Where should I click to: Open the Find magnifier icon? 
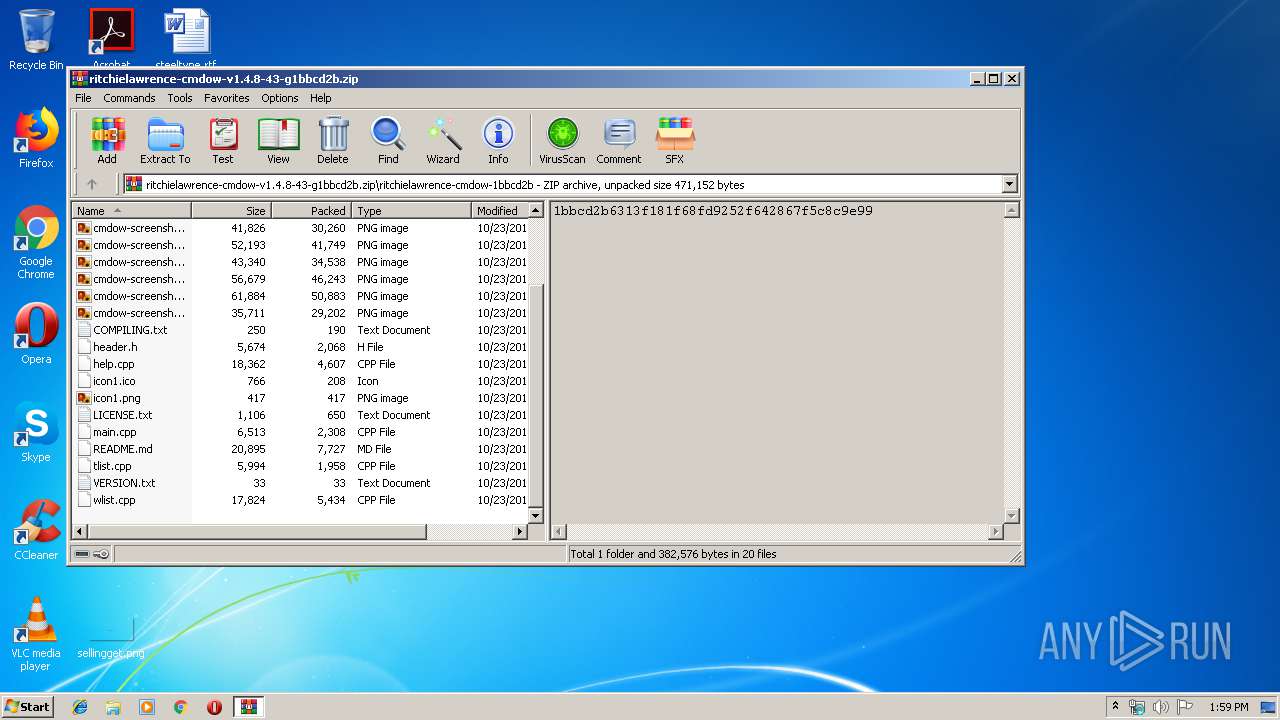point(388,141)
